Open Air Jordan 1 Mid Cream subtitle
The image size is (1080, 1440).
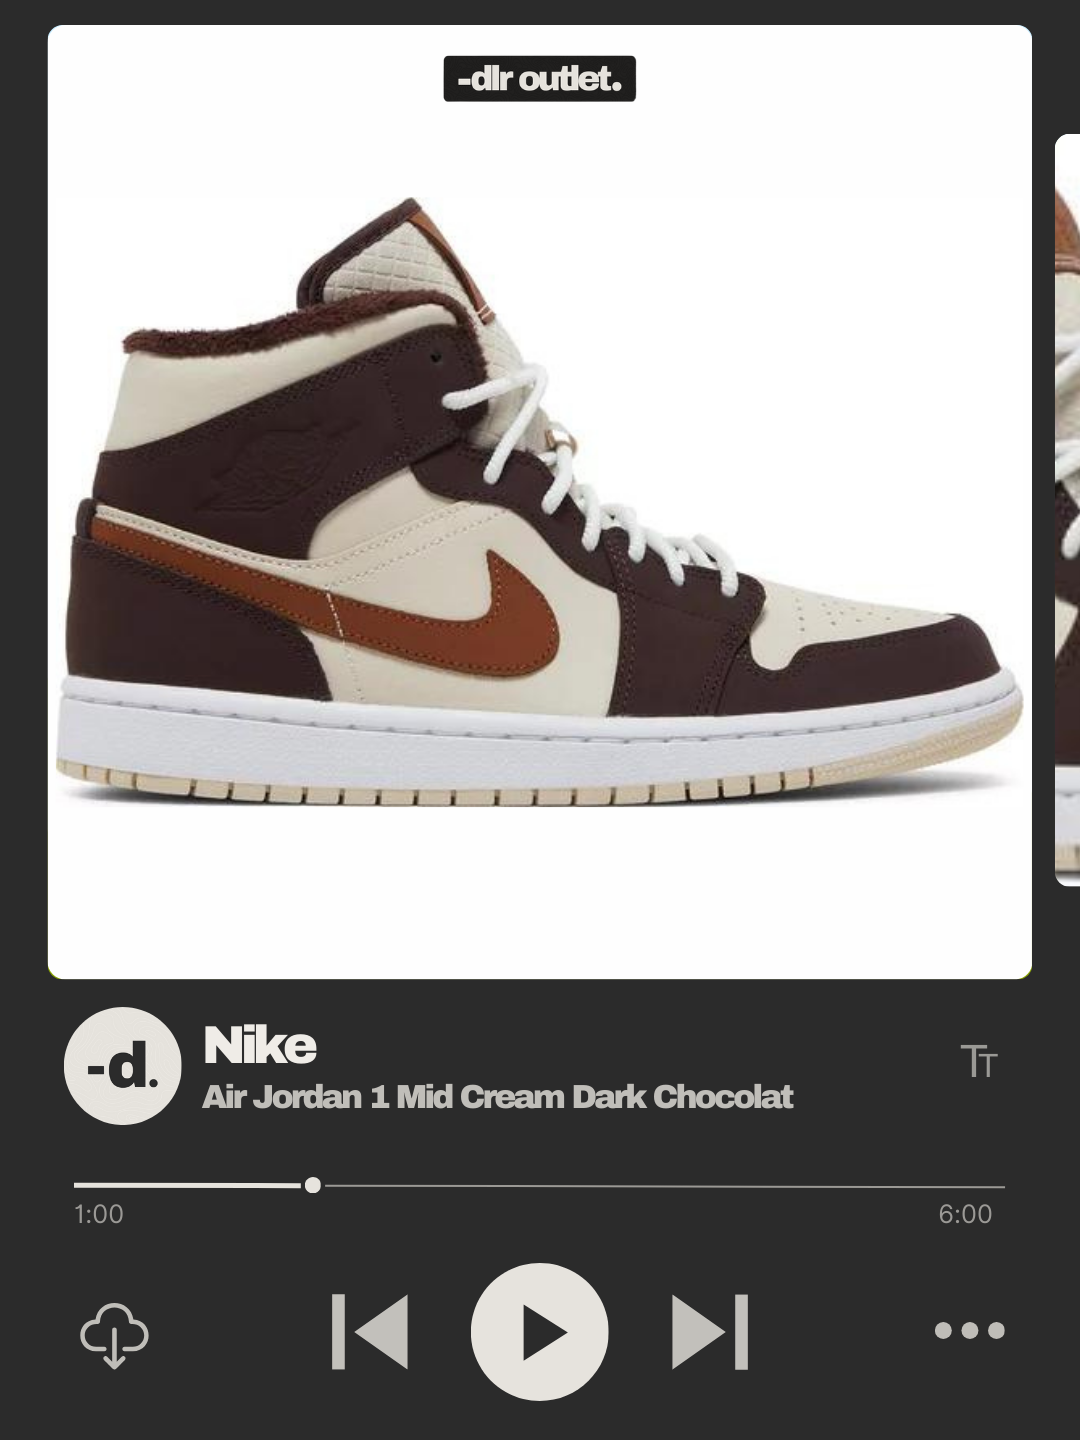point(498,1097)
